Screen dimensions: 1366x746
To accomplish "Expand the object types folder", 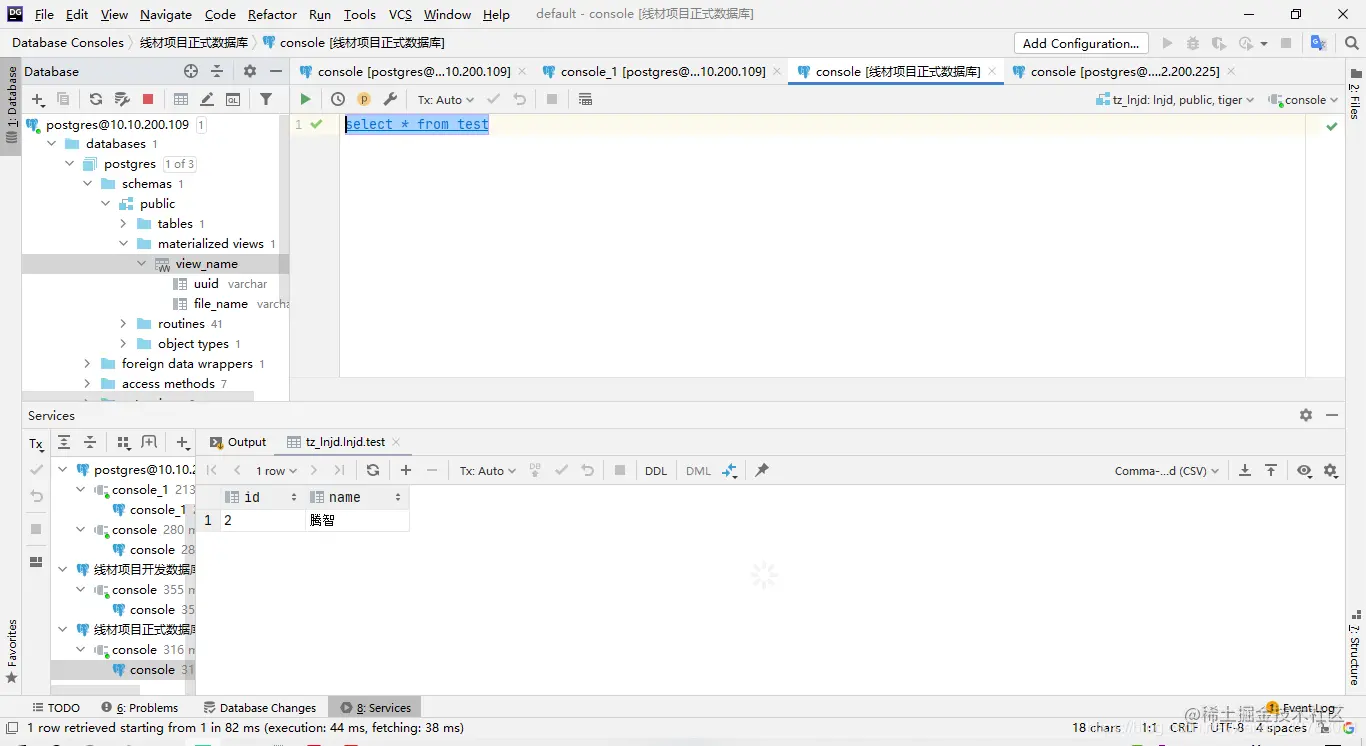I will pyautogui.click(x=124, y=344).
